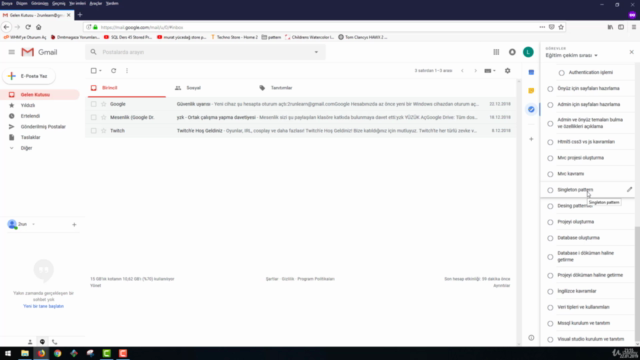Open the Windows Start menu

(8, 353)
